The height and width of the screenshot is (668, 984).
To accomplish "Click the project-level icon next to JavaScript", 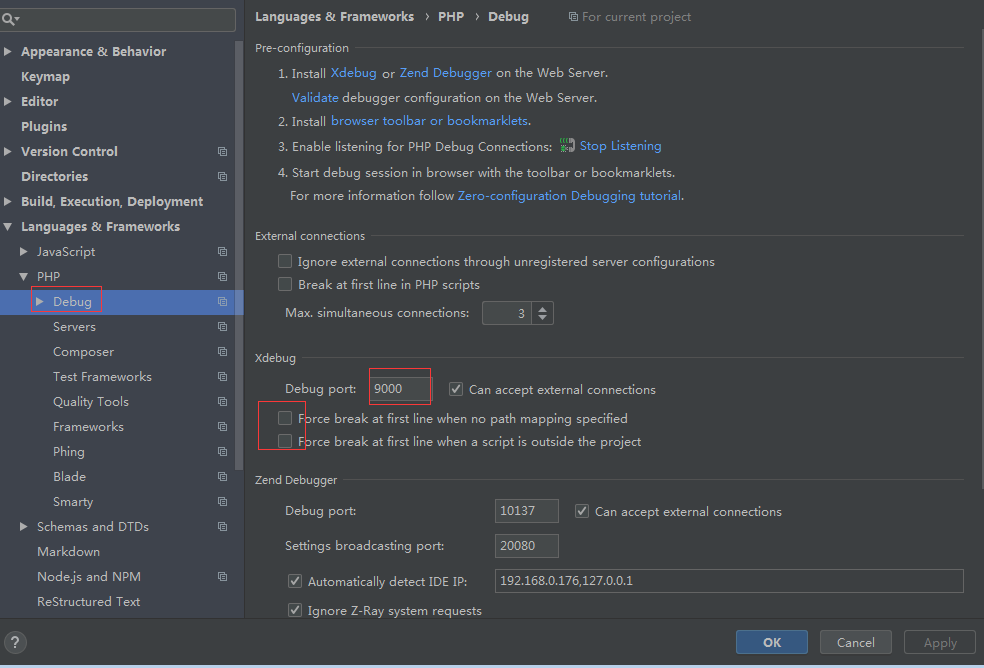I will point(222,251).
